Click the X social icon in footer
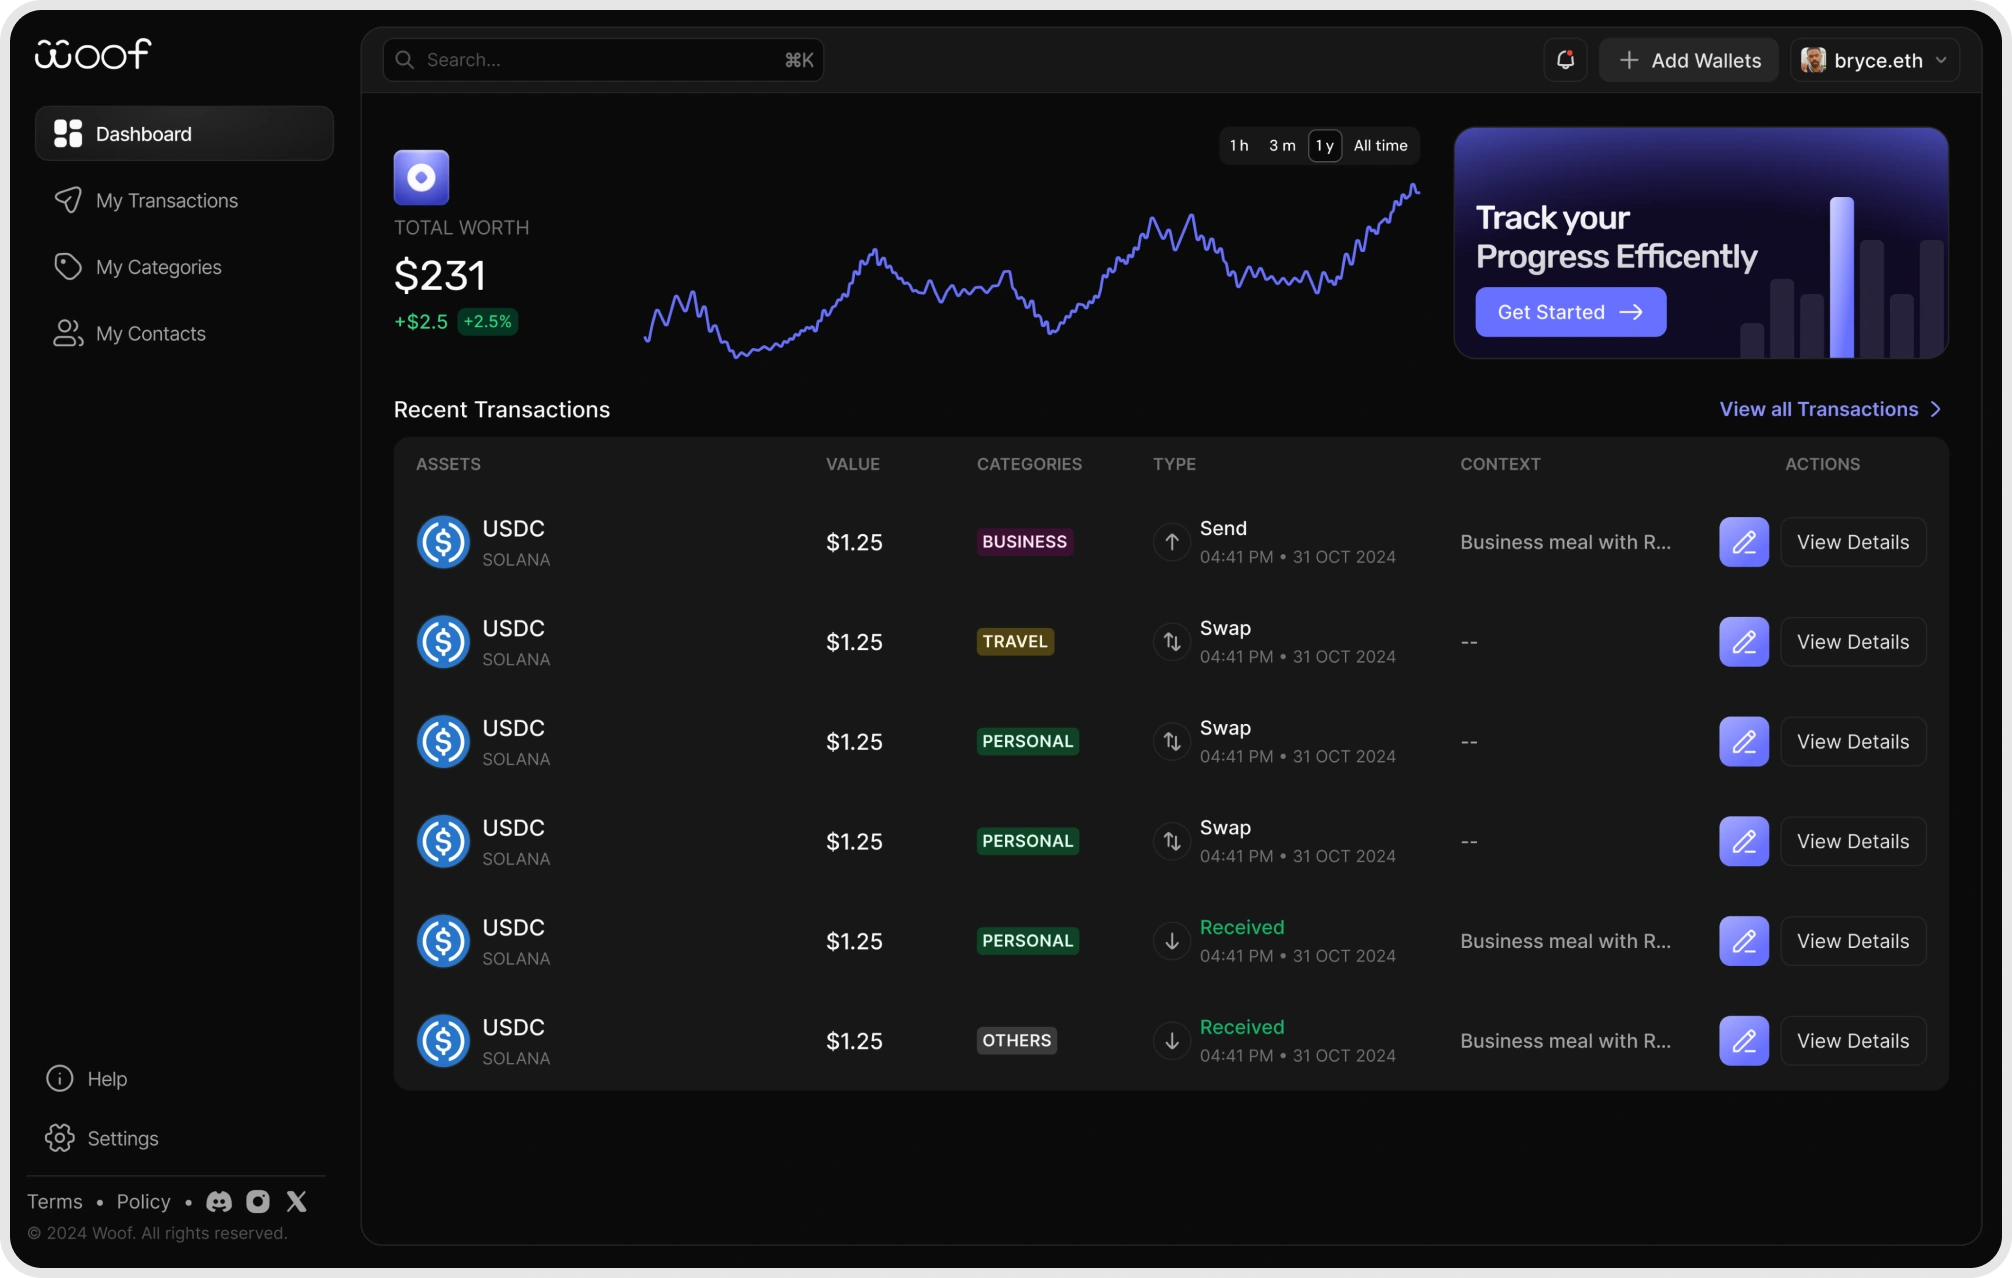 (x=296, y=1201)
